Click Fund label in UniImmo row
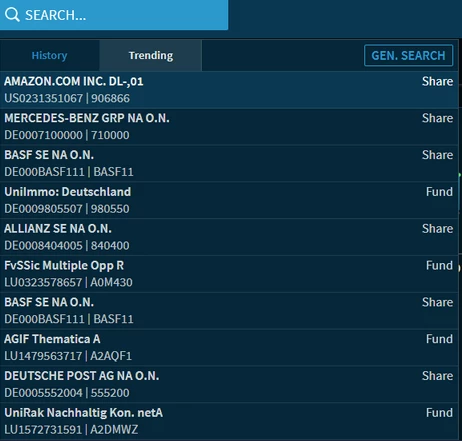This screenshot has height=441, width=462. 439,192
